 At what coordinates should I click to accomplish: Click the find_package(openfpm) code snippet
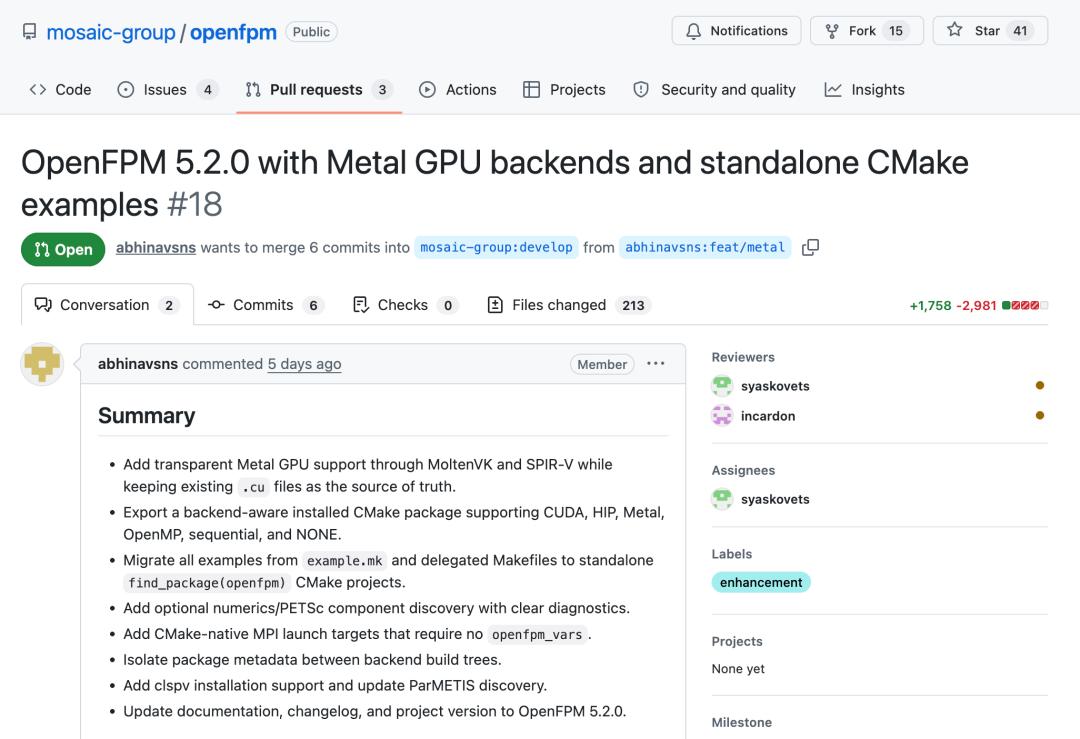click(207, 583)
